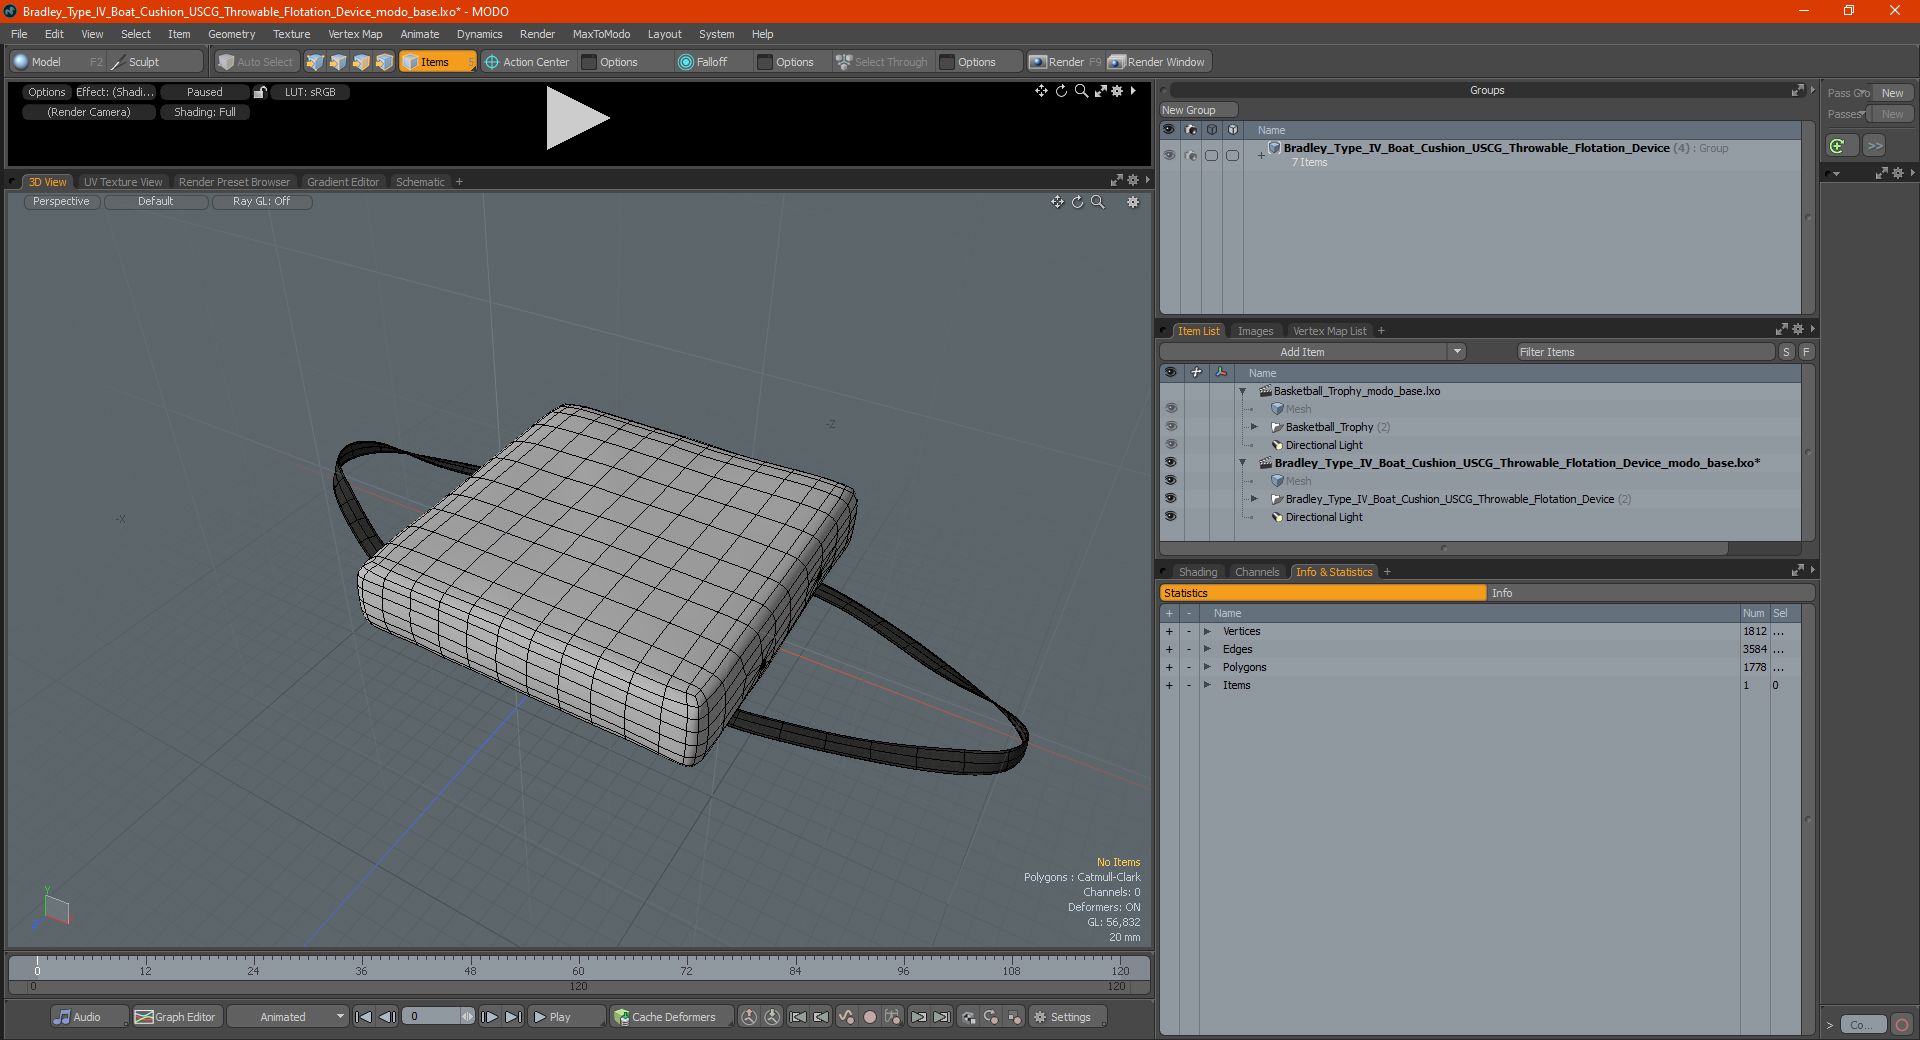Select Polygons selection mode icon
Viewport: 1920px width, 1040px height.
[361, 62]
